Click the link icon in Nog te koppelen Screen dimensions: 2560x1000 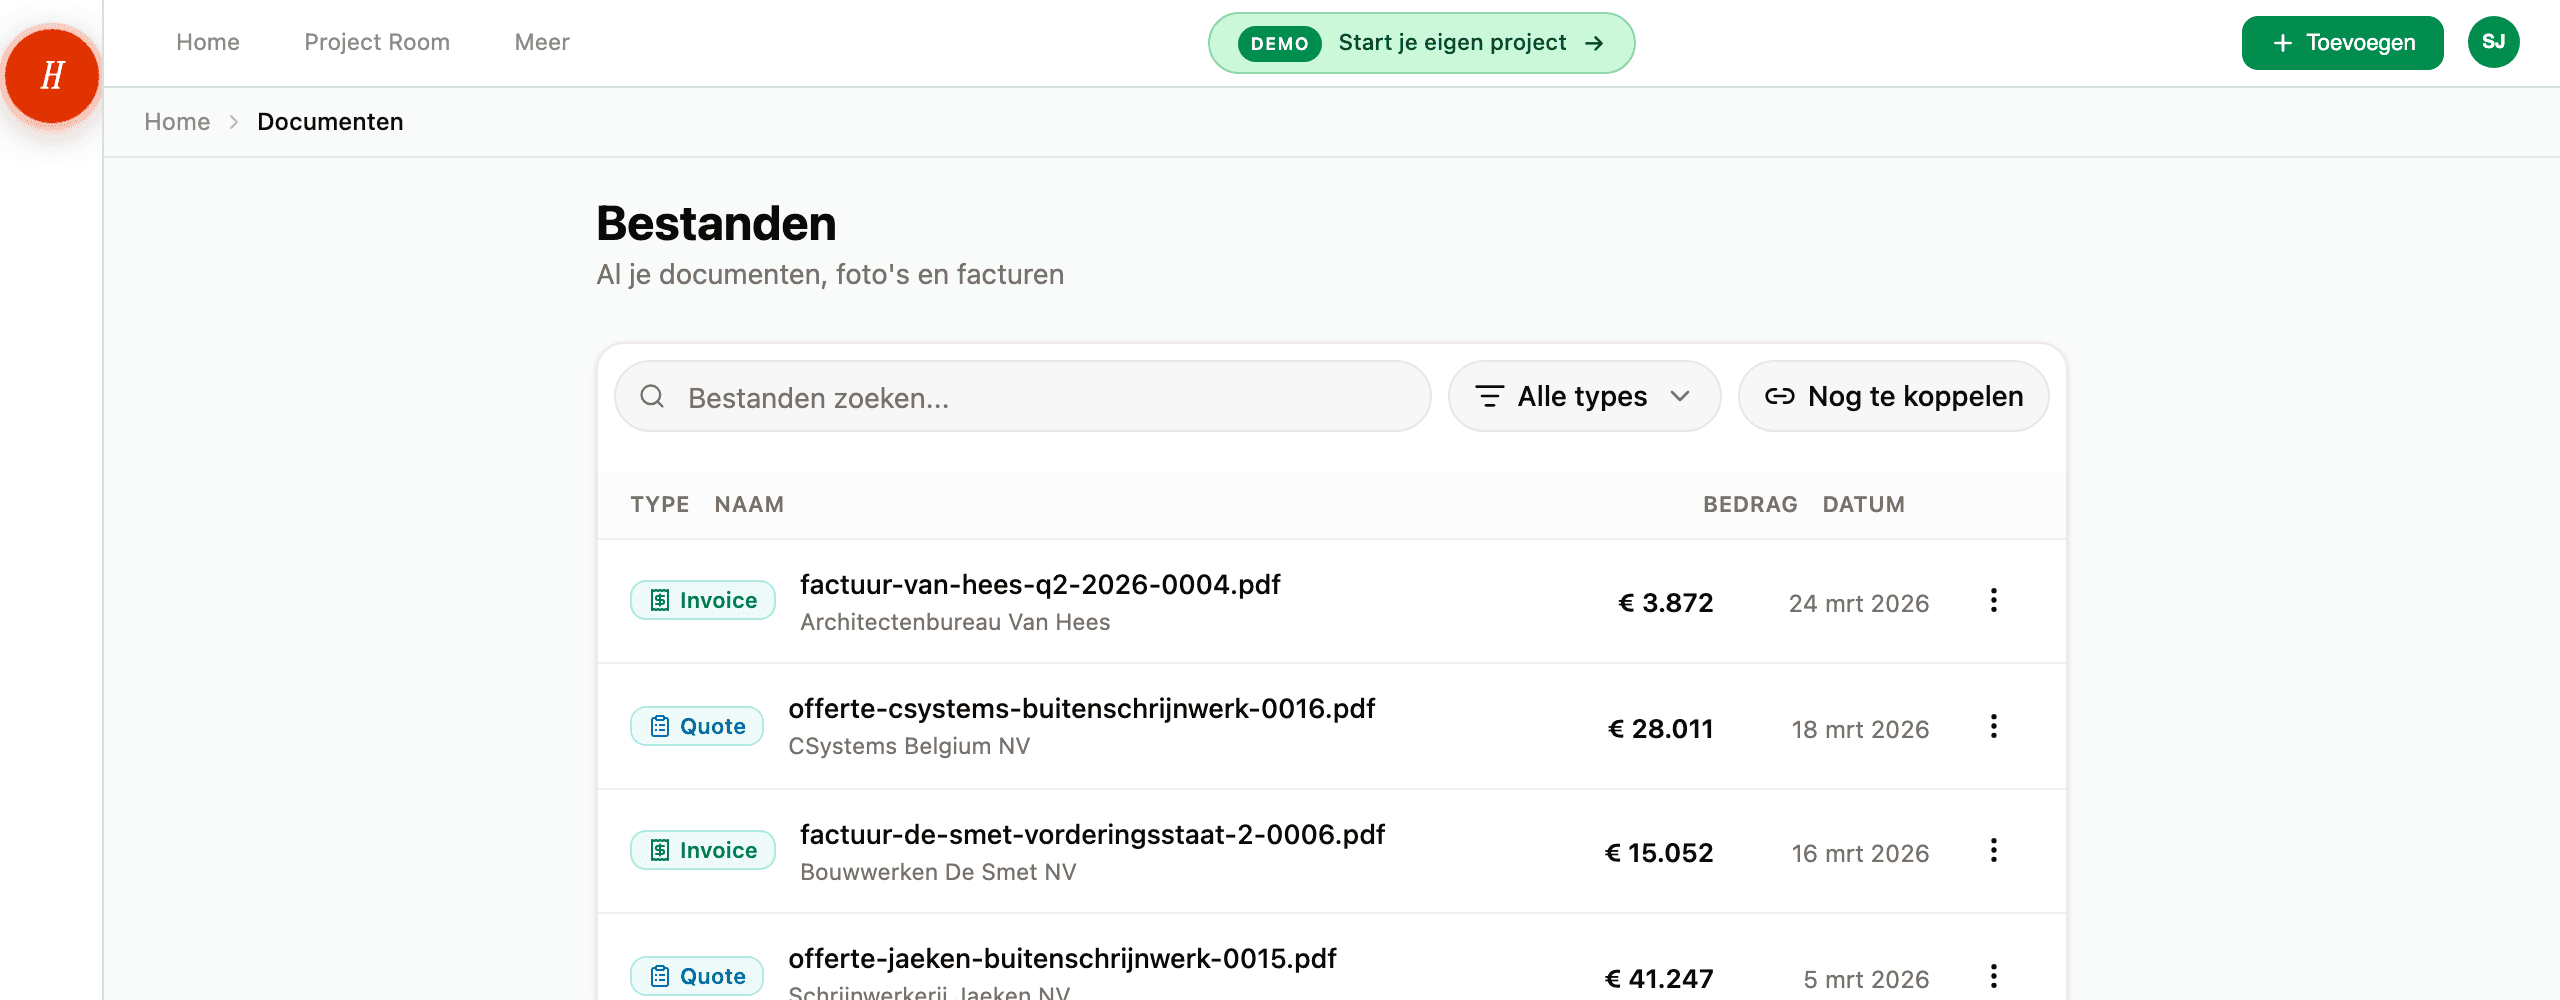[x=1779, y=396]
